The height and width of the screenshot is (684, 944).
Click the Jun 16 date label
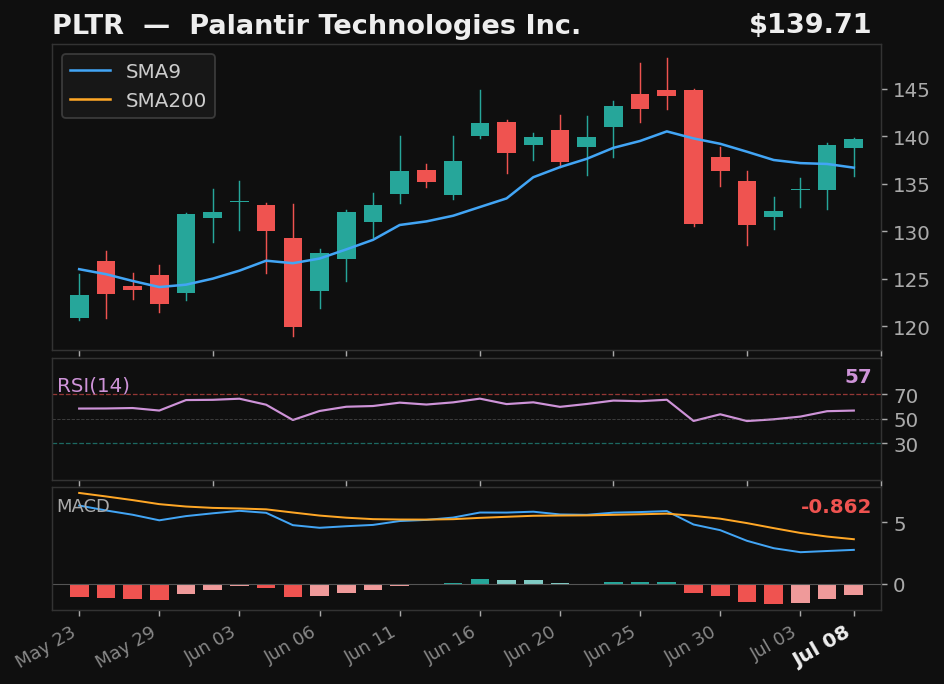(449, 645)
